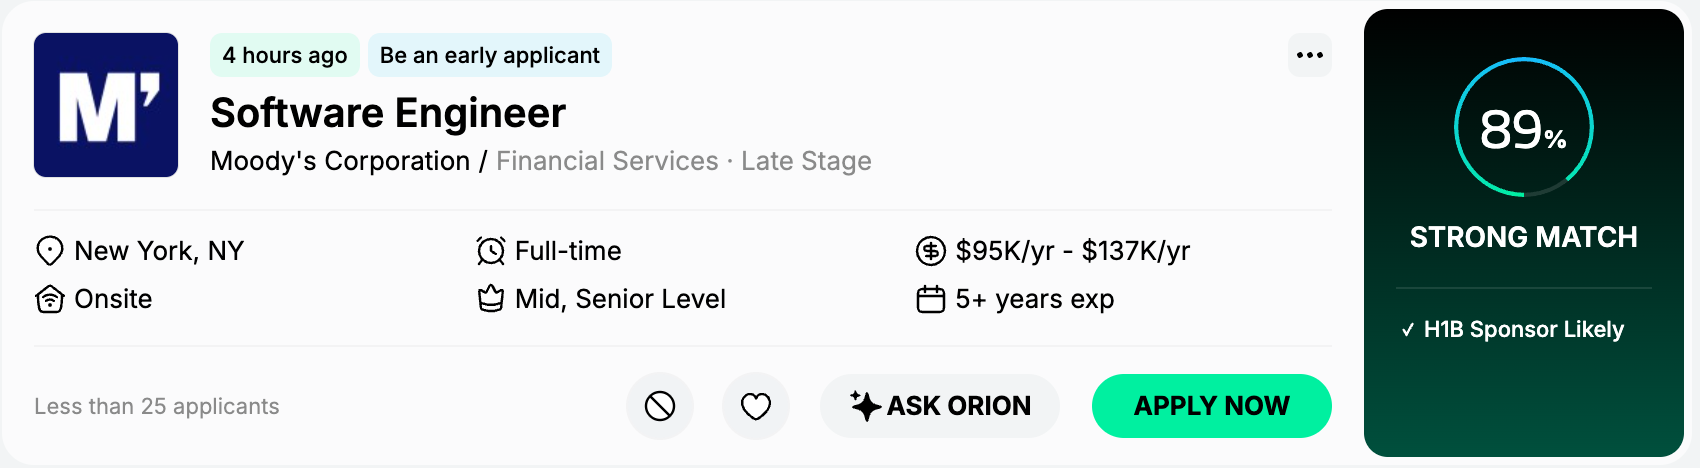
Task: Click the Full-time clock icon
Action: (491, 251)
